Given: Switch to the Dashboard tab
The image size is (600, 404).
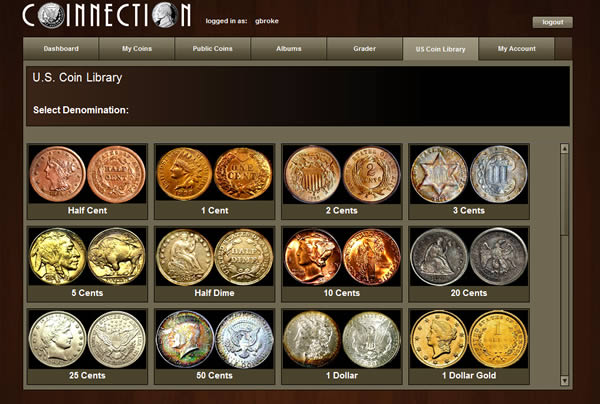Looking at the screenshot, I should coord(61,49).
